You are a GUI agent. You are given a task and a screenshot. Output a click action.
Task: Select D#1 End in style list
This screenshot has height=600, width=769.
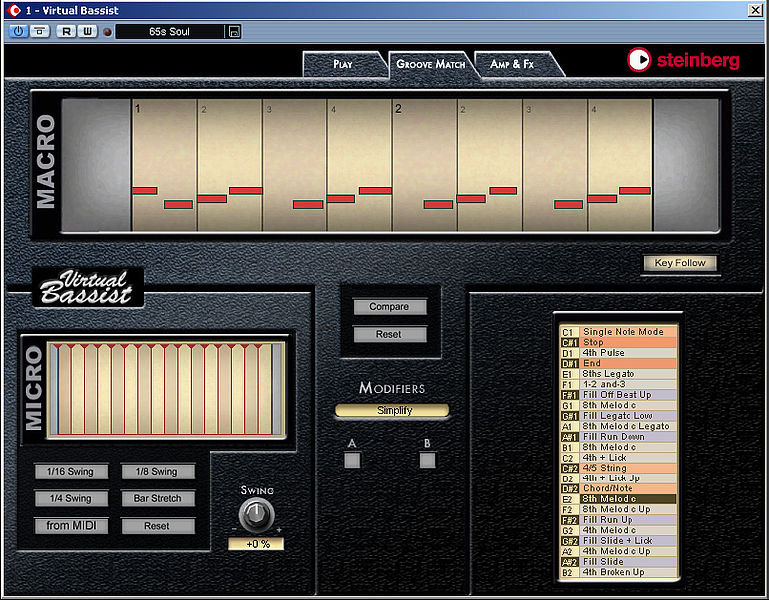click(x=618, y=364)
